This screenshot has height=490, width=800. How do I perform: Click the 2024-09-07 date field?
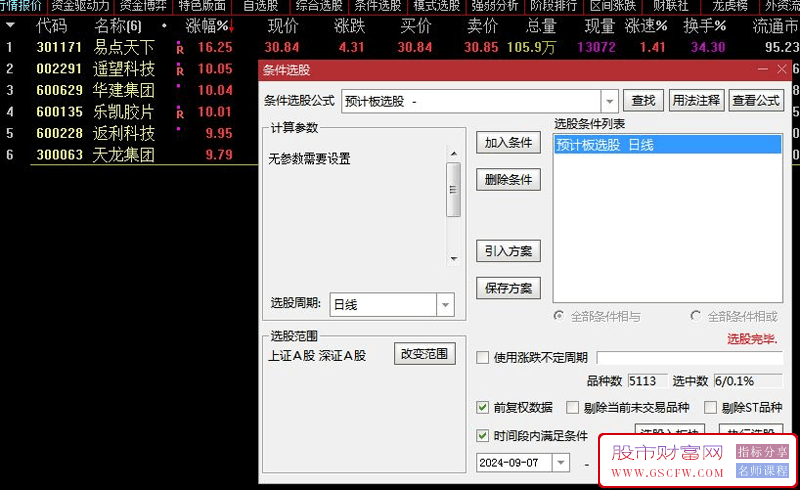522,463
